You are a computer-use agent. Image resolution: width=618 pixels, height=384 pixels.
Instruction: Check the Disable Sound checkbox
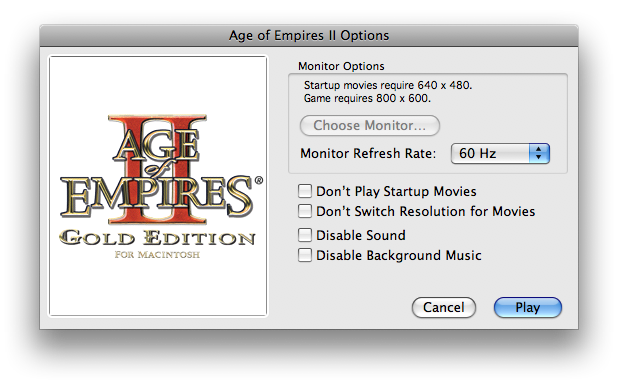tap(305, 235)
